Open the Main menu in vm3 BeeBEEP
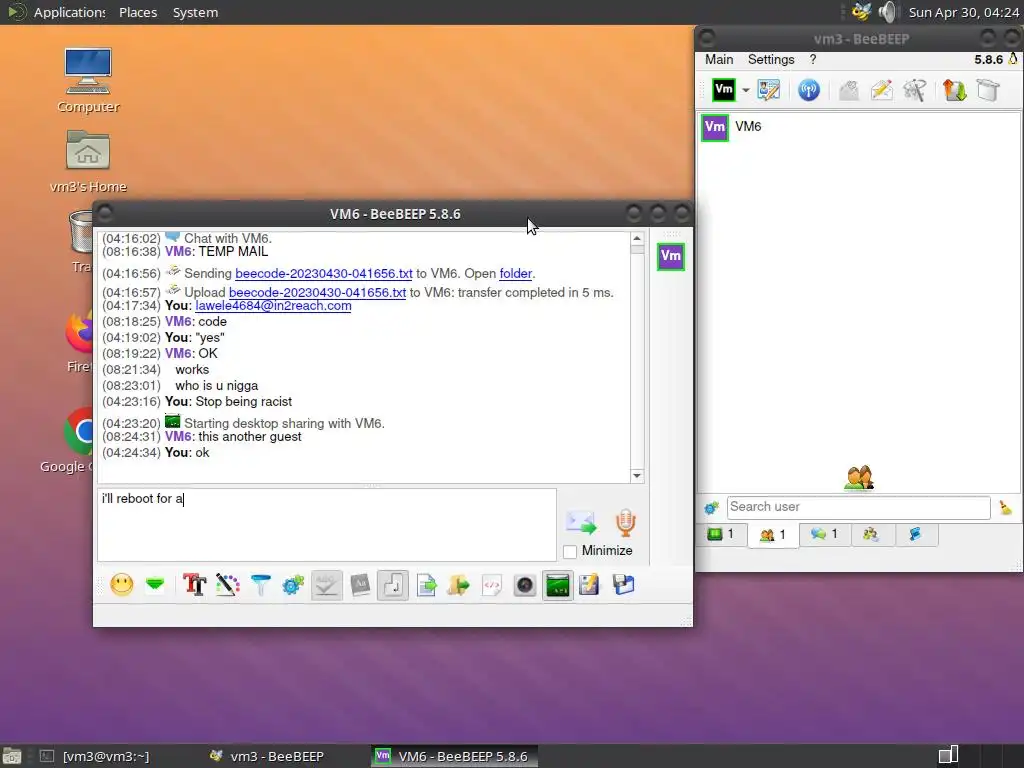 coord(719,59)
